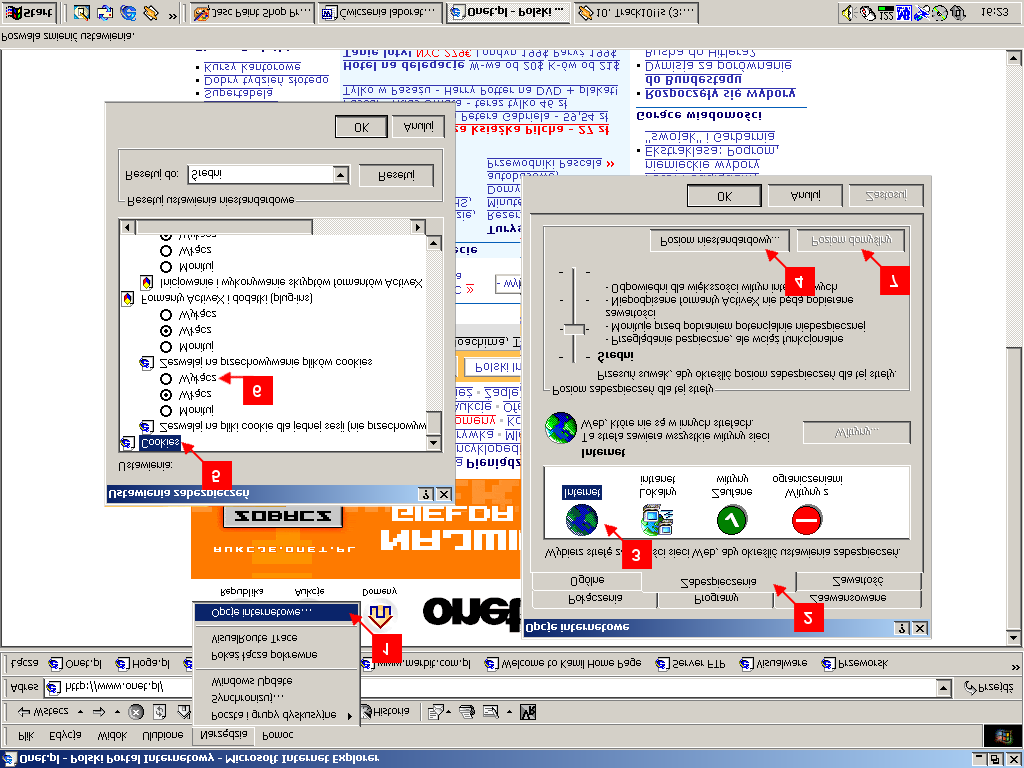Choose Windows Update in Narzędzia menu
Viewport: 1024px width, 768px height.
click(x=277, y=681)
